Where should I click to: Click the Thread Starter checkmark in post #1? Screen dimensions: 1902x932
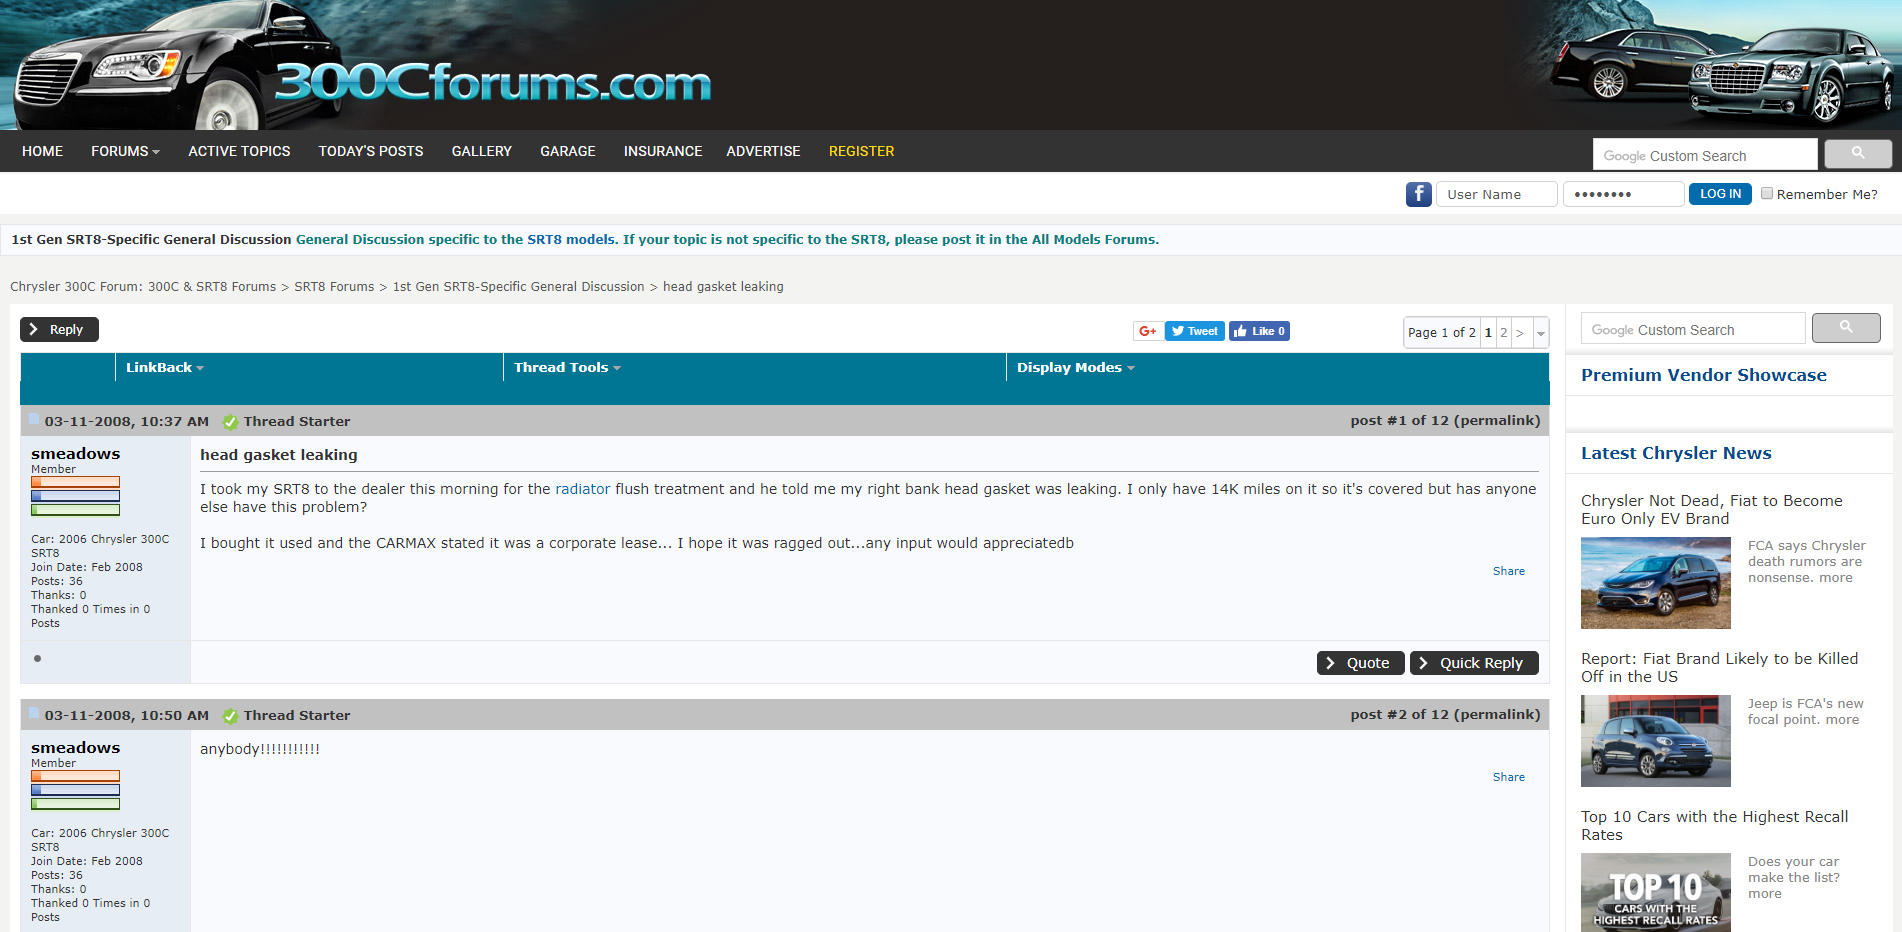click(x=230, y=422)
